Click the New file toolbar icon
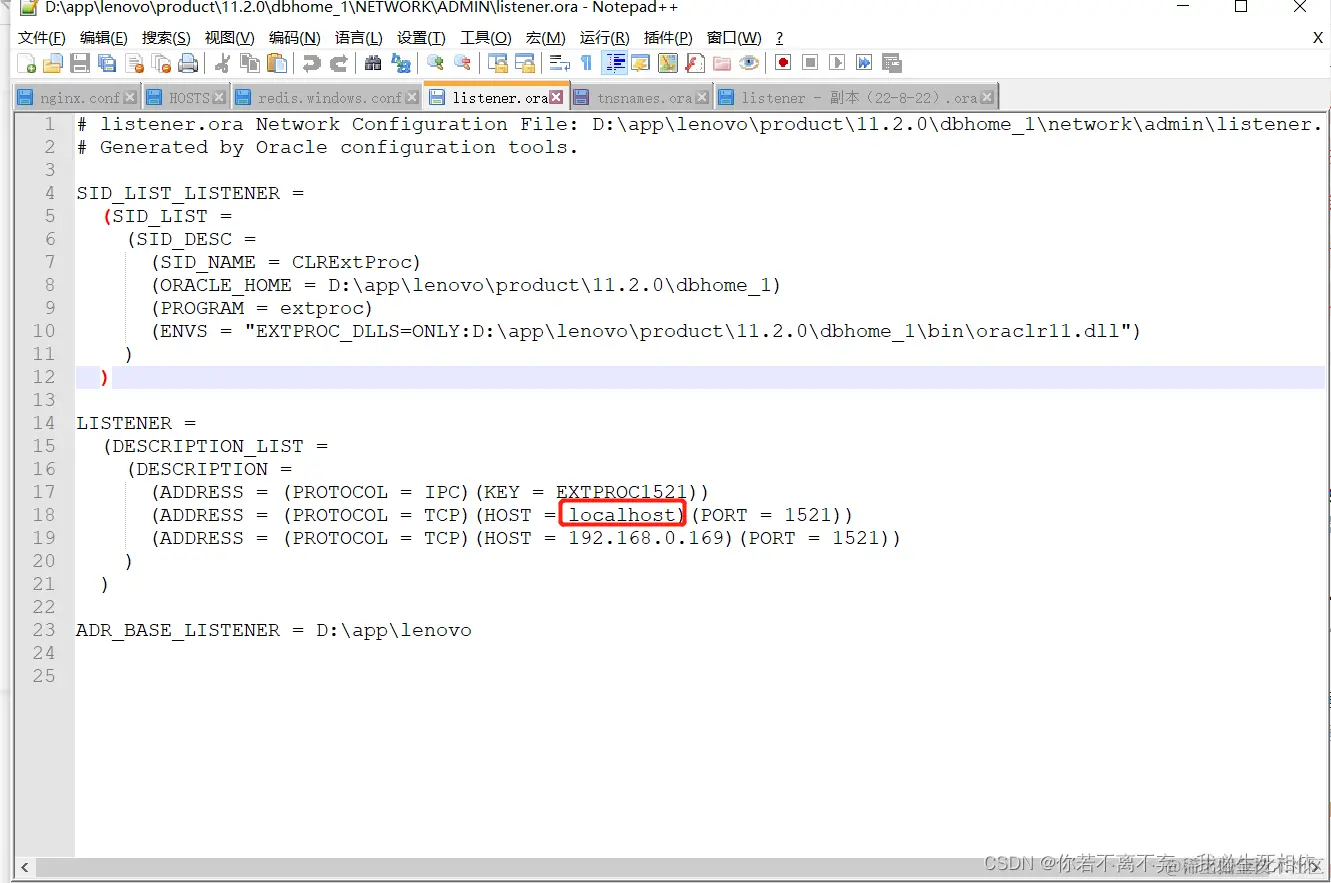 pos(27,63)
